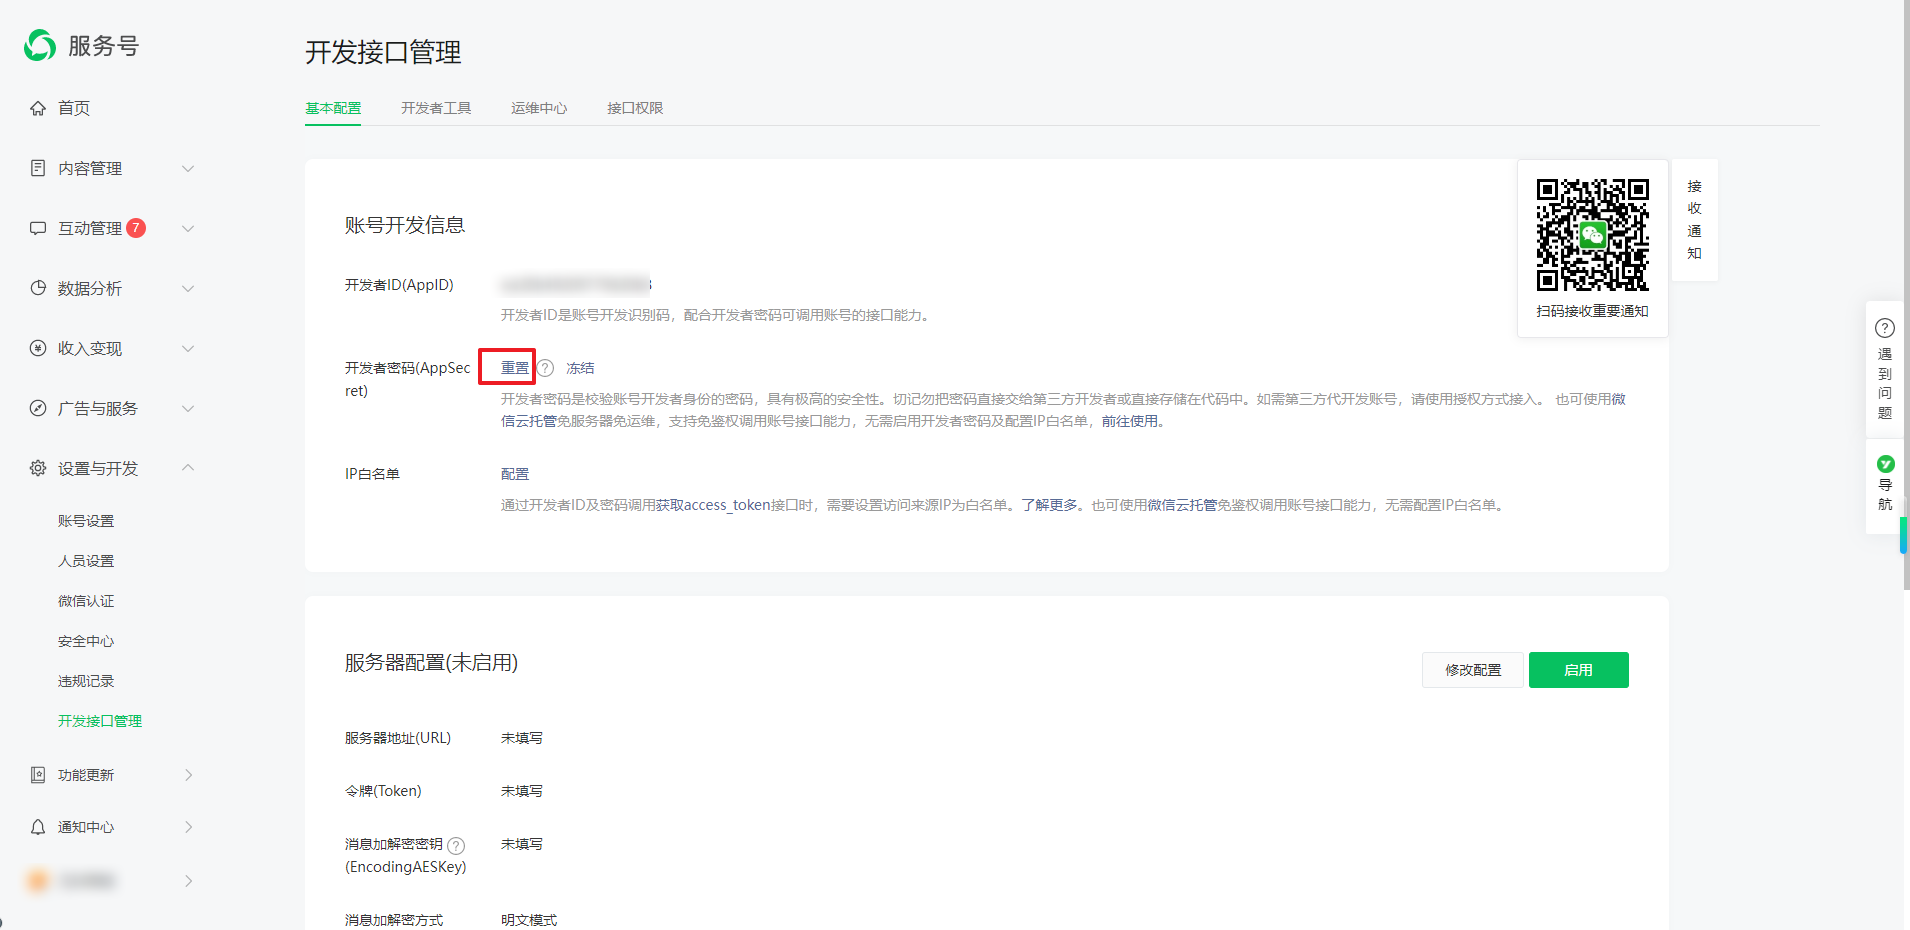Screen dimensions: 1910x930
Task: Click 扫码接收重要通知 caption
Action: [x=1593, y=311]
